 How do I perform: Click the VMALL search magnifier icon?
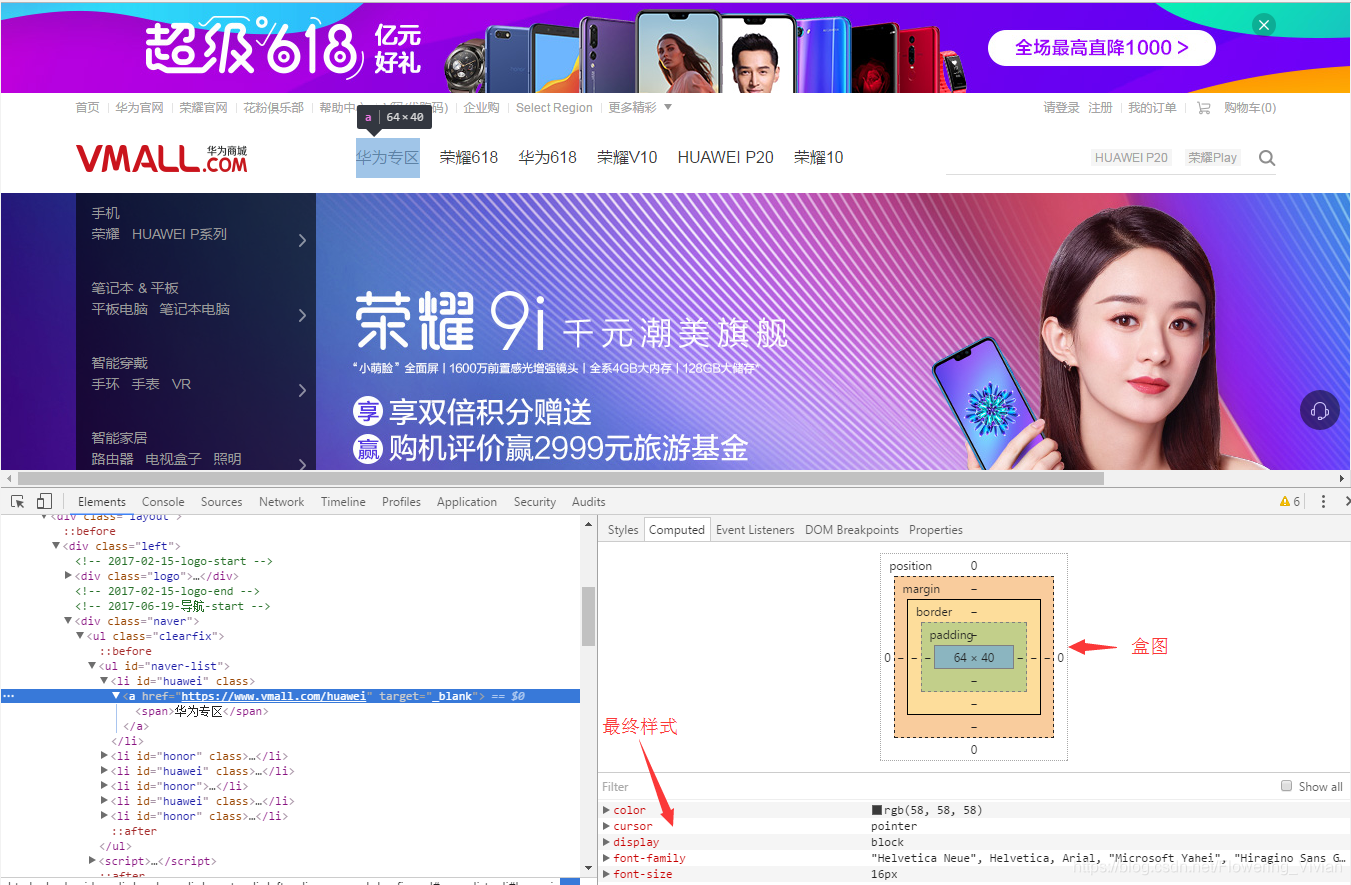click(1267, 158)
